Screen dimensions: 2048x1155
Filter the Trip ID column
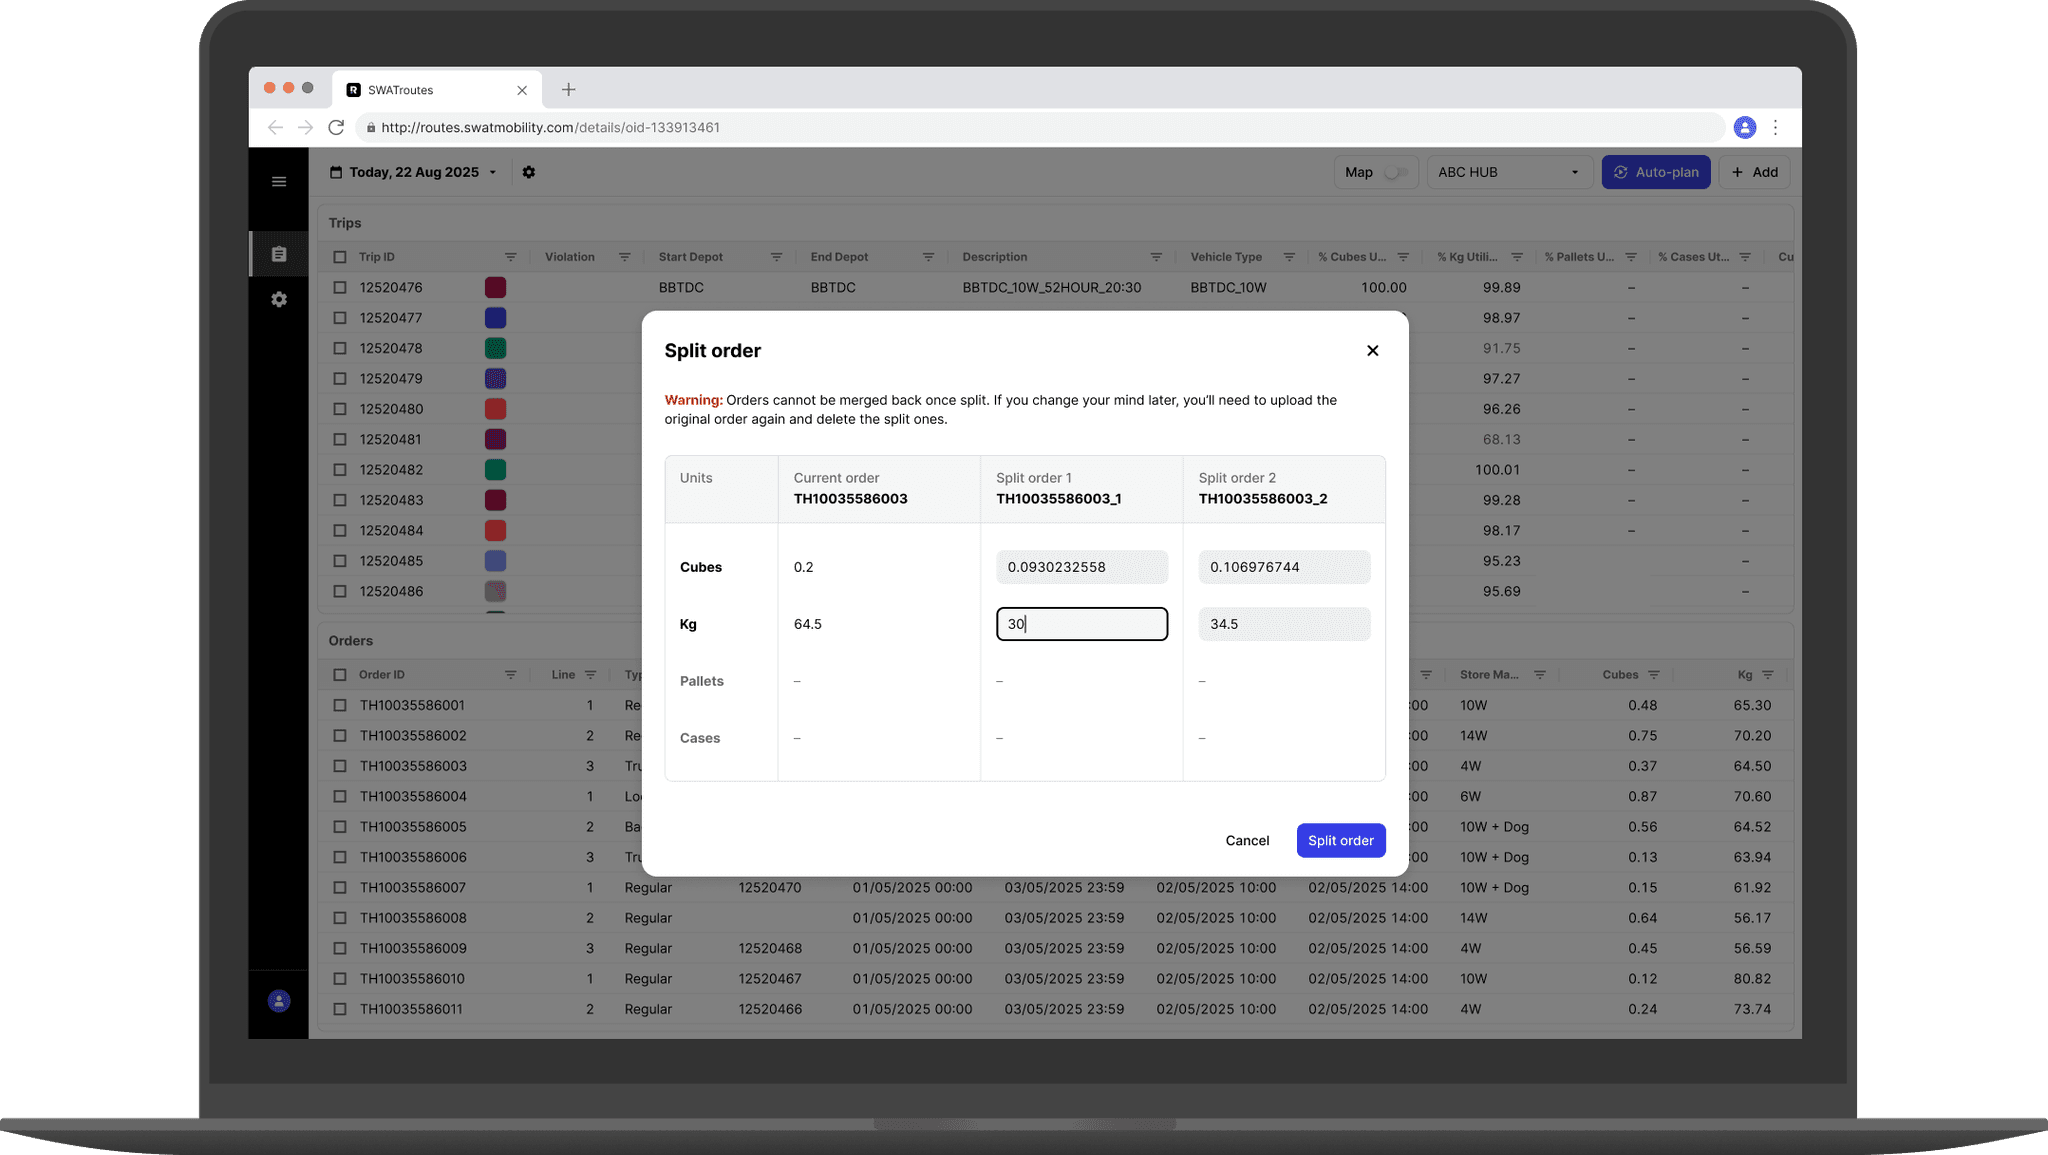pos(510,257)
